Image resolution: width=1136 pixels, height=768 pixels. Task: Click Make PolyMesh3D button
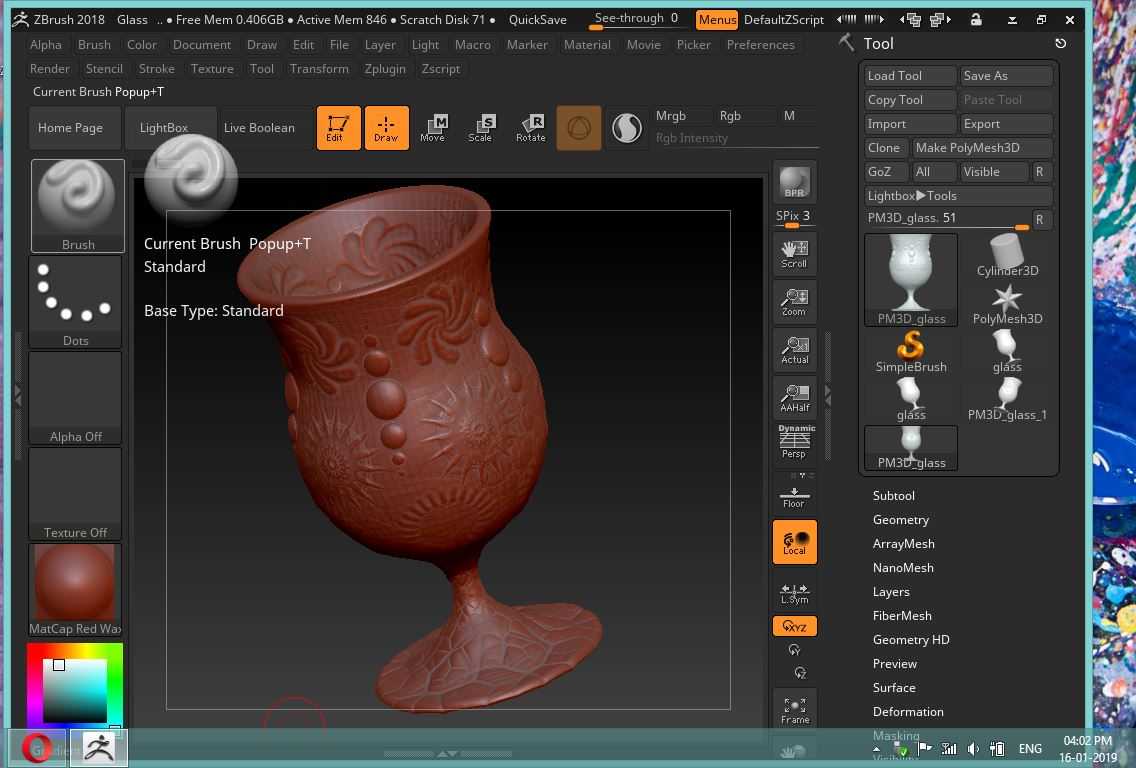click(982, 148)
